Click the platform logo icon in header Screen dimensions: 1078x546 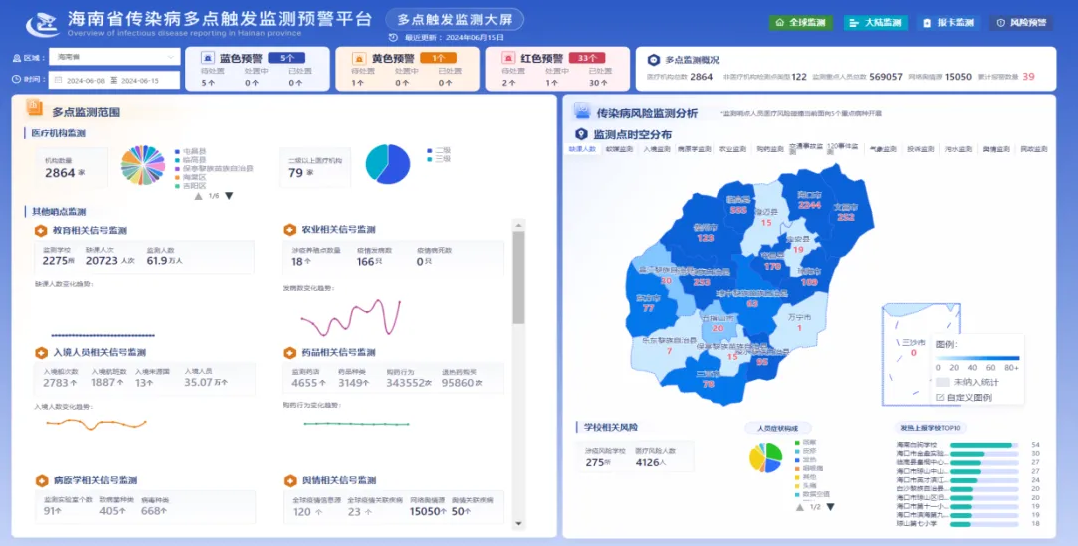tap(43, 23)
